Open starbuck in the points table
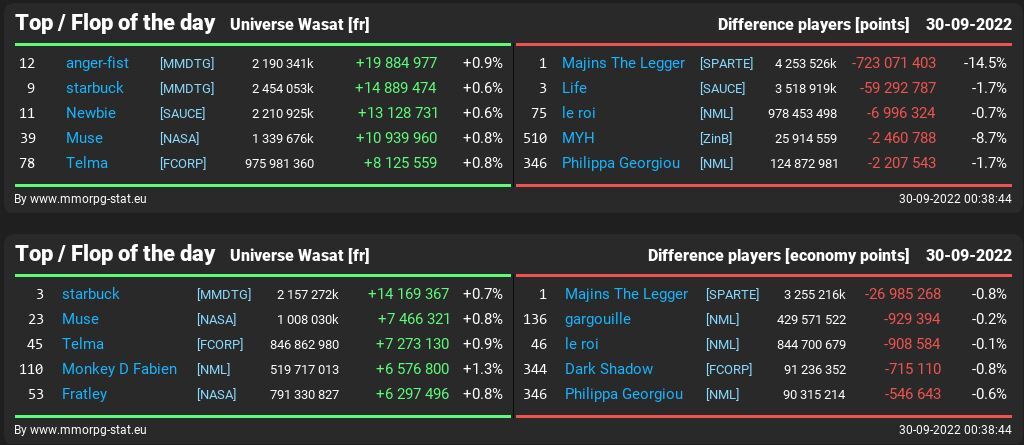The image size is (1024, 445). click(x=95, y=88)
